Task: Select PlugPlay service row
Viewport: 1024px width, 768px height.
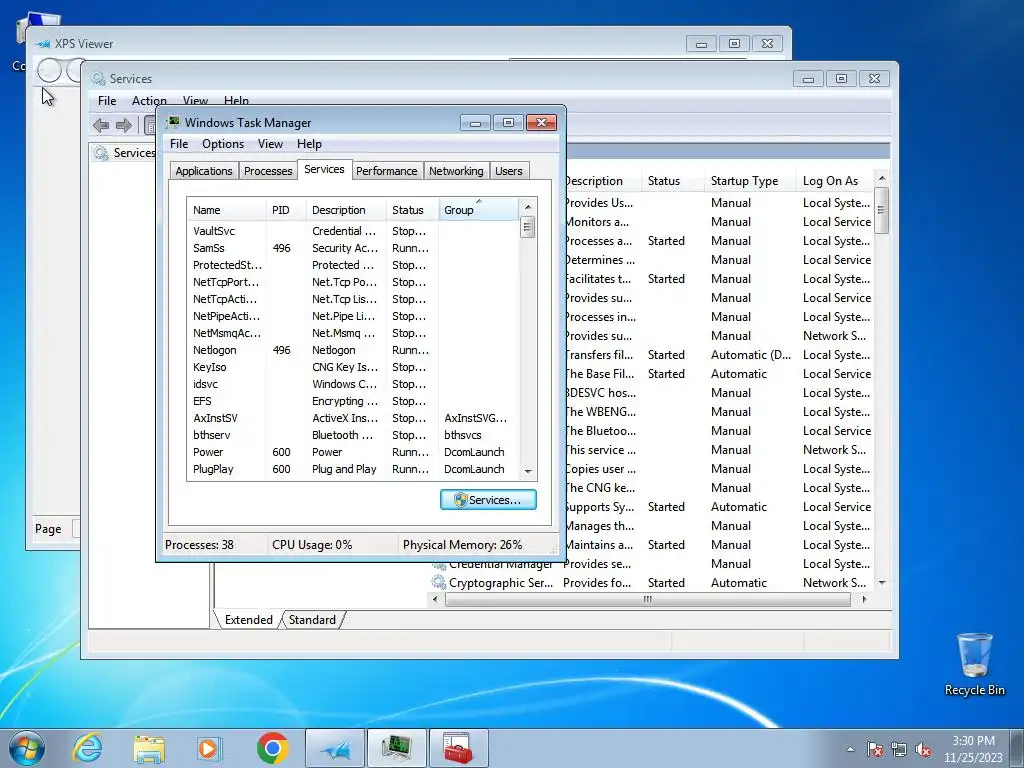Action: tap(353, 469)
